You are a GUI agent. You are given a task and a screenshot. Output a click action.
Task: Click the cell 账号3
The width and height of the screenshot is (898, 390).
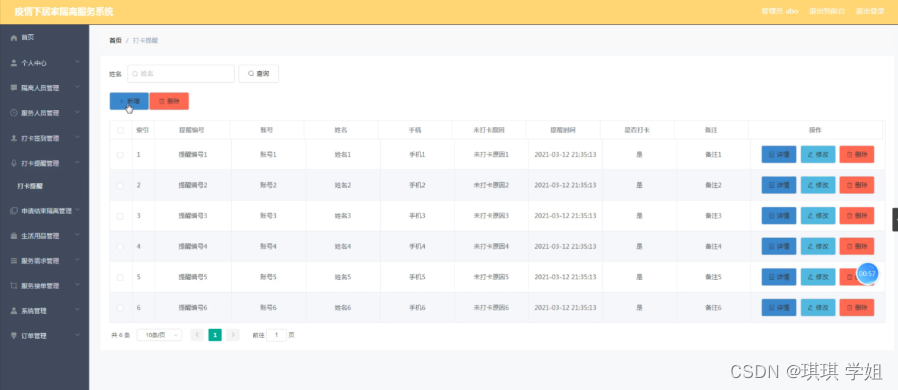[268, 216]
